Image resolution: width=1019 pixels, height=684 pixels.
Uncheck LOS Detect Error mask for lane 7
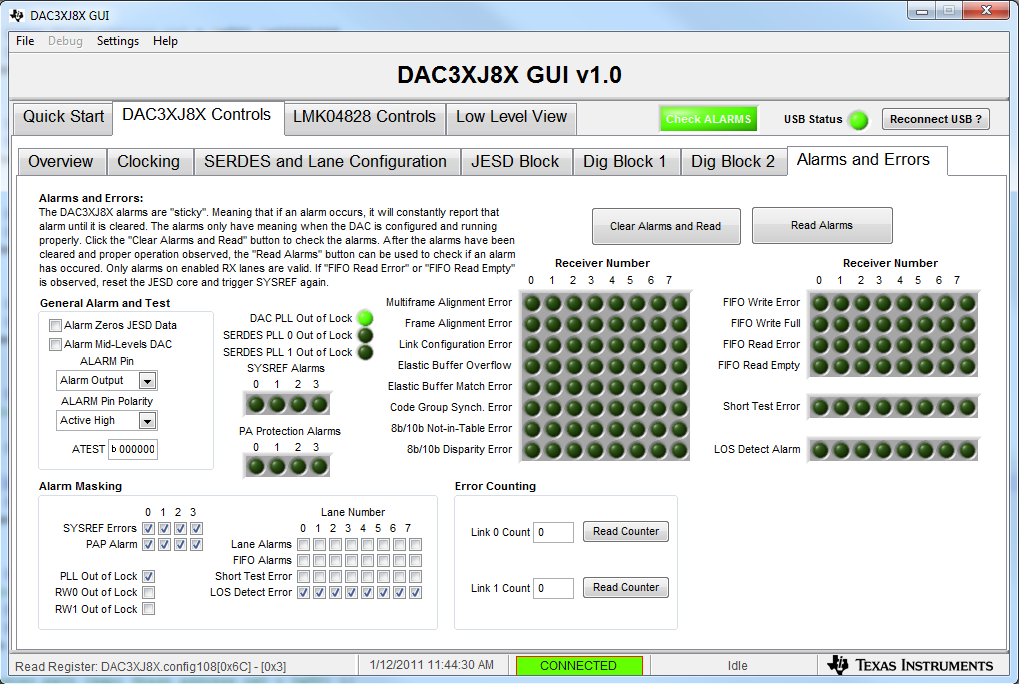[x=415, y=592]
